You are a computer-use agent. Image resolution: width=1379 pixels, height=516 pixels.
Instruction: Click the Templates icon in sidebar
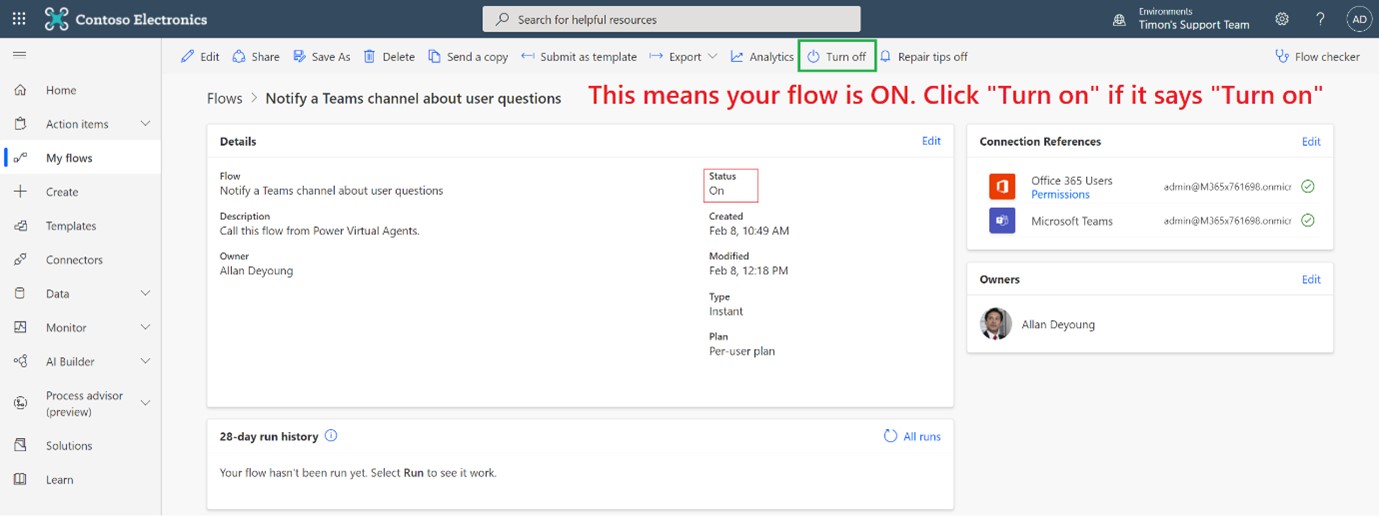[20, 226]
